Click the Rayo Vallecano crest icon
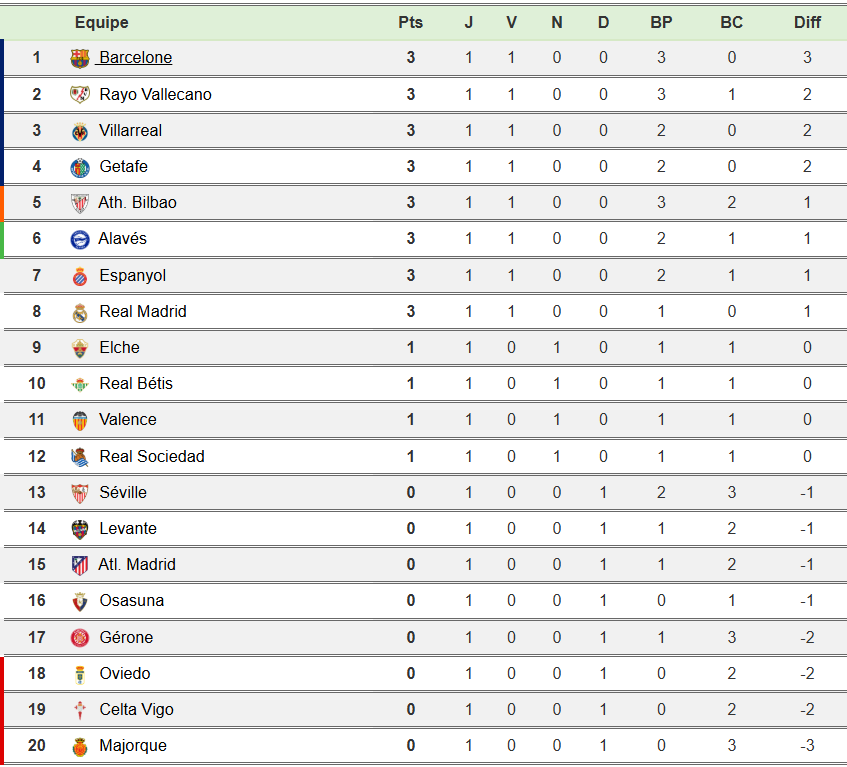This screenshot has width=847, height=767. point(80,95)
